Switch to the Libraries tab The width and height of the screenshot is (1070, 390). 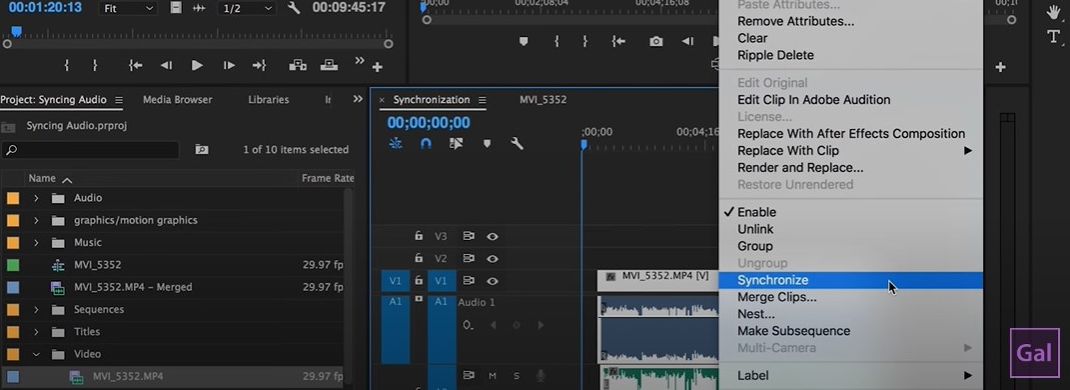(268, 100)
